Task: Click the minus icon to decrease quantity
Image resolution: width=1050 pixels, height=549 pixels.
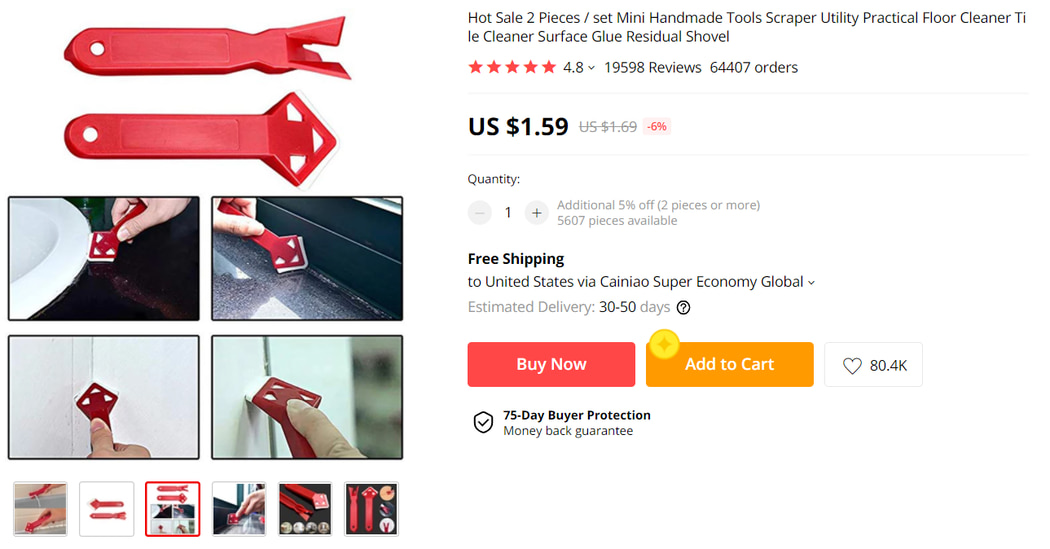Action: coord(480,212)
